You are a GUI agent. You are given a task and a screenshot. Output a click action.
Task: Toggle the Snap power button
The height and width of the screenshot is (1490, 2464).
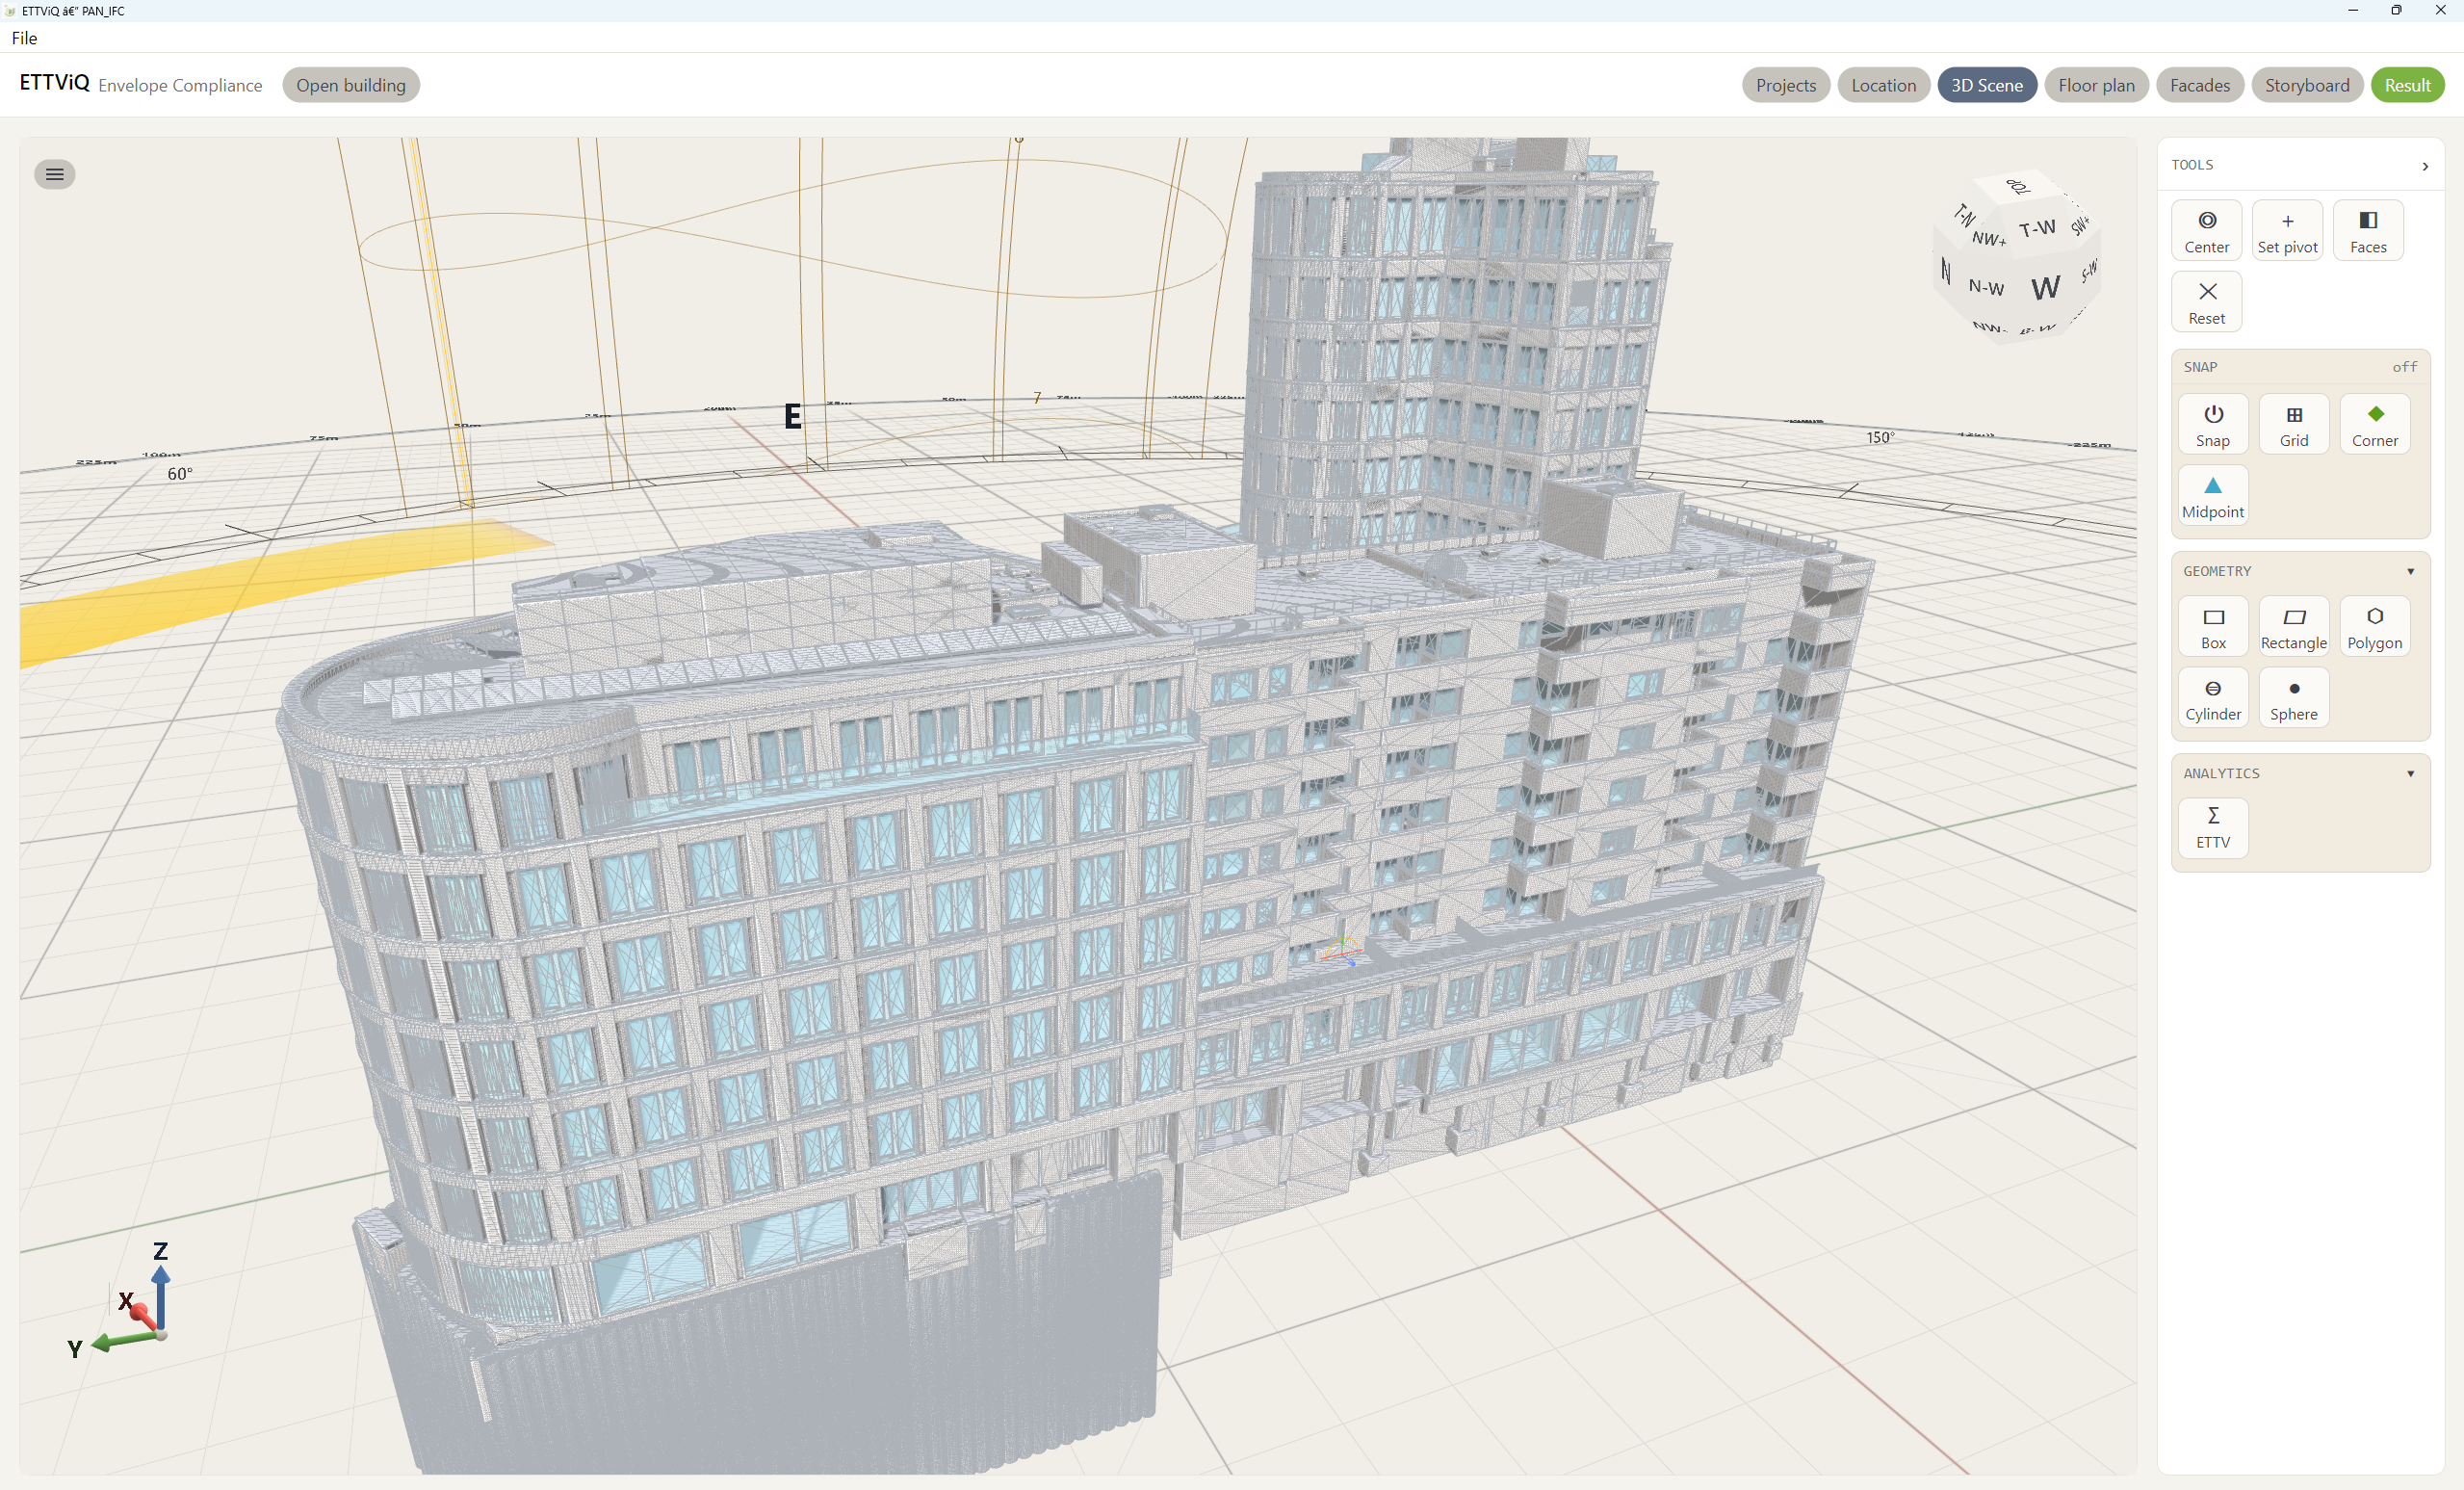point(2213,424)
